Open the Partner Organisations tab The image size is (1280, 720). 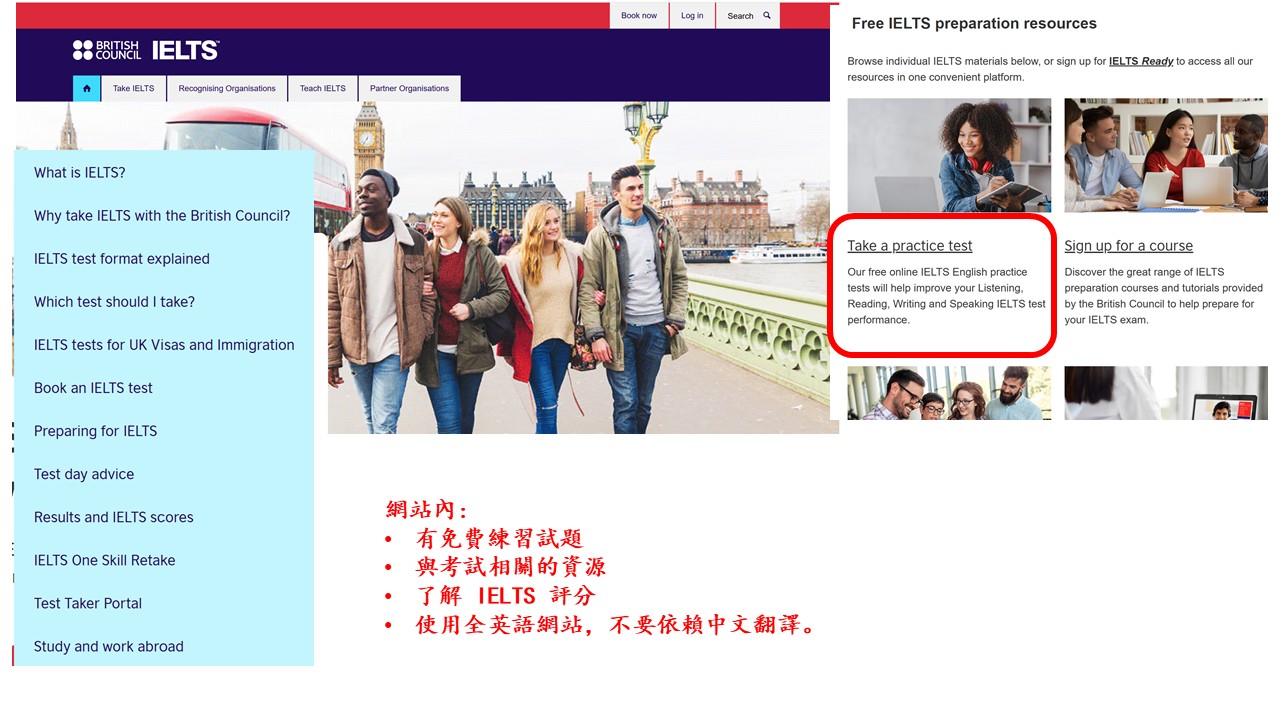409,89
